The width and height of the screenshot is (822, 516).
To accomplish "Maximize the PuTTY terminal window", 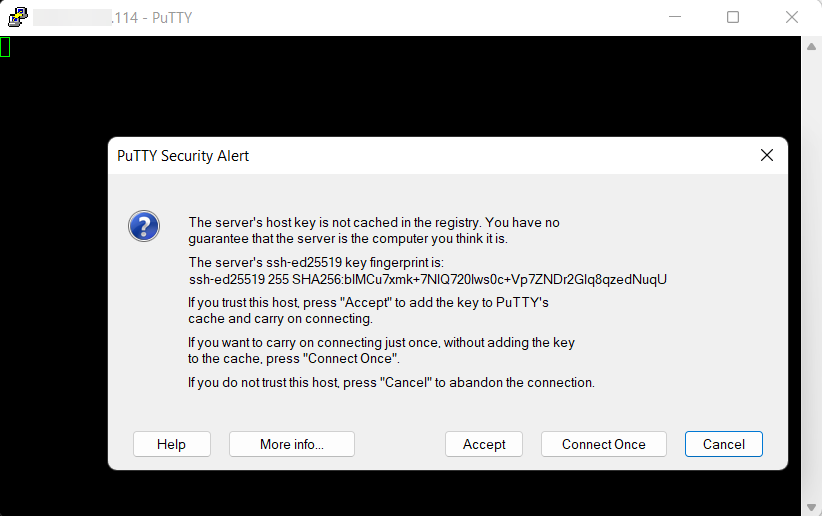I will (x=733, y=17).
